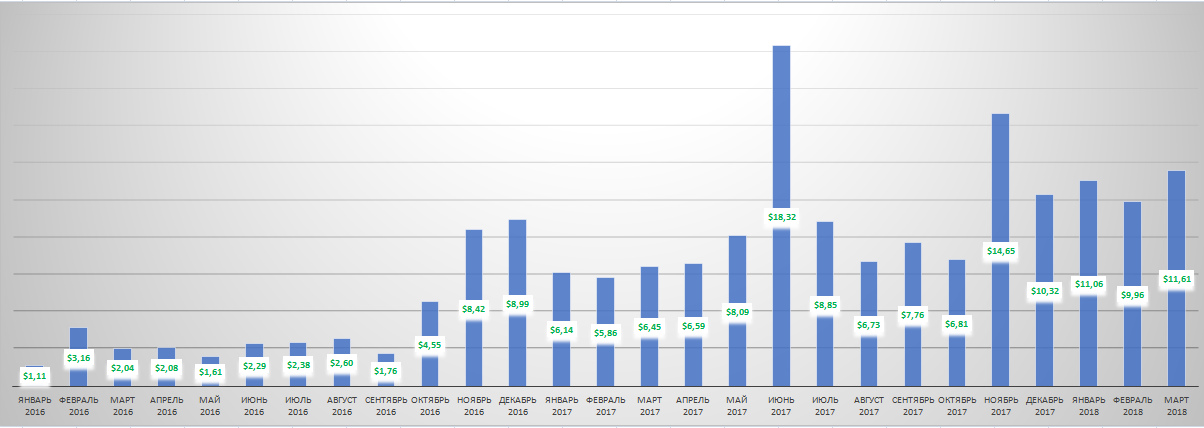Click the $3,16 data label
Image resolution: width=1204 pixels, height=428 pixels.
point(79,357)
